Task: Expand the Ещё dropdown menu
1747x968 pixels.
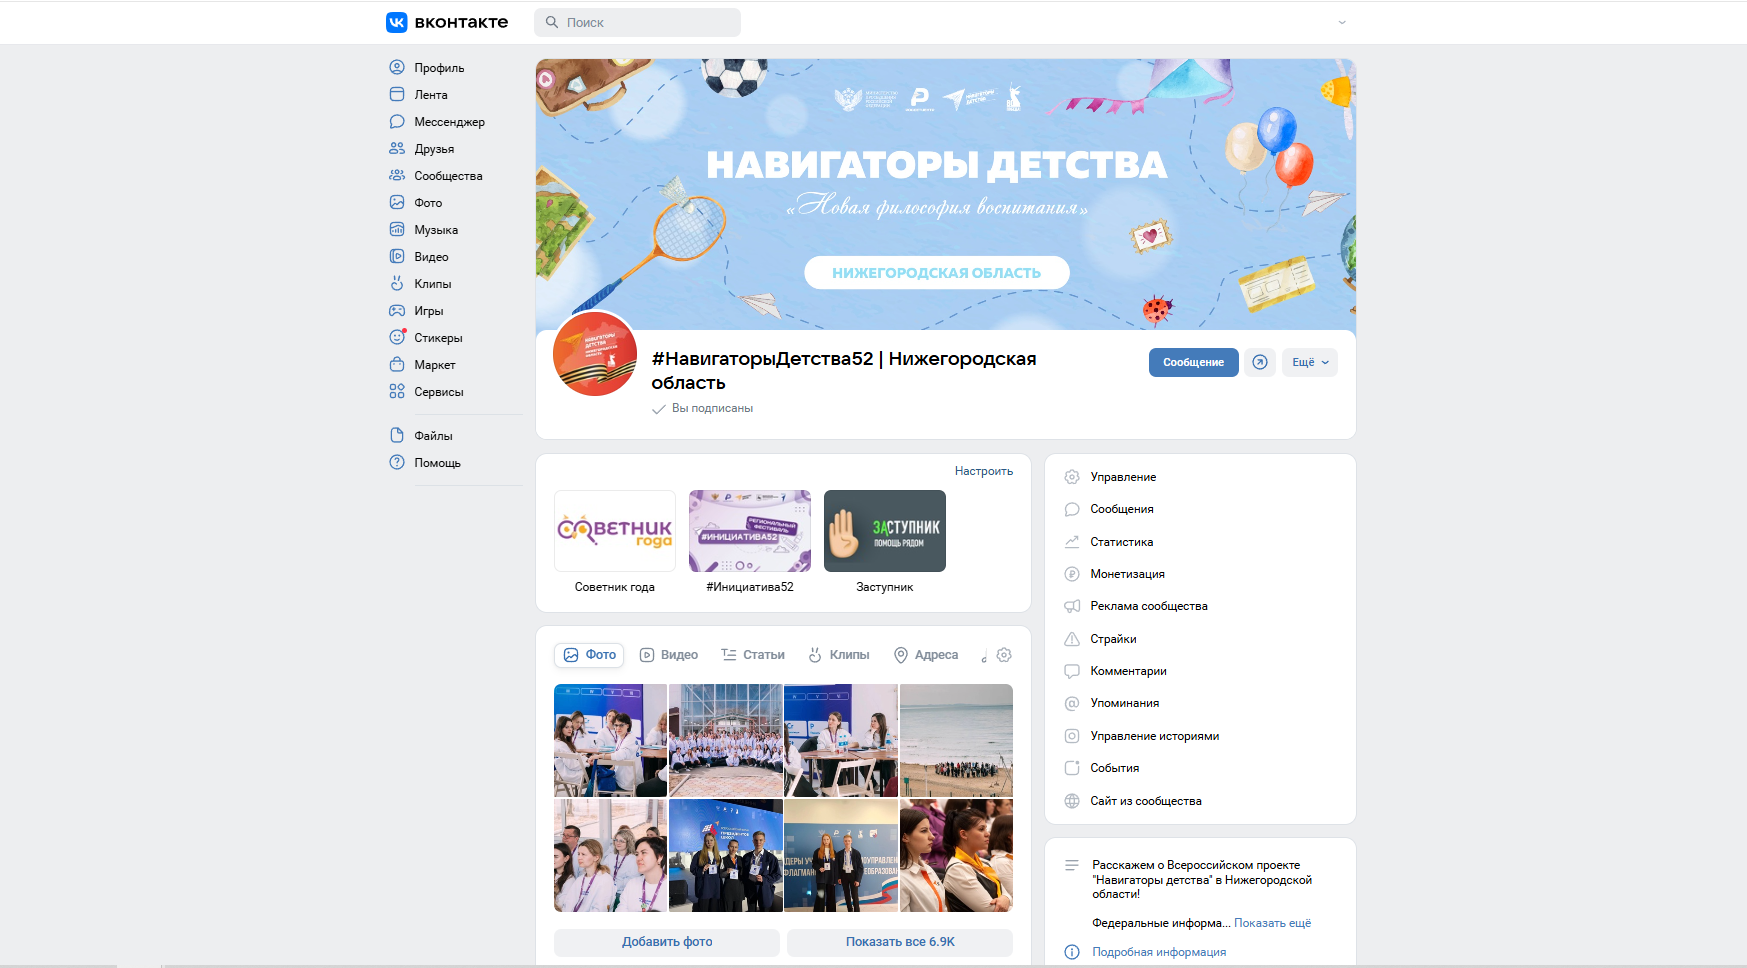Action: [x=1310, y=362]
